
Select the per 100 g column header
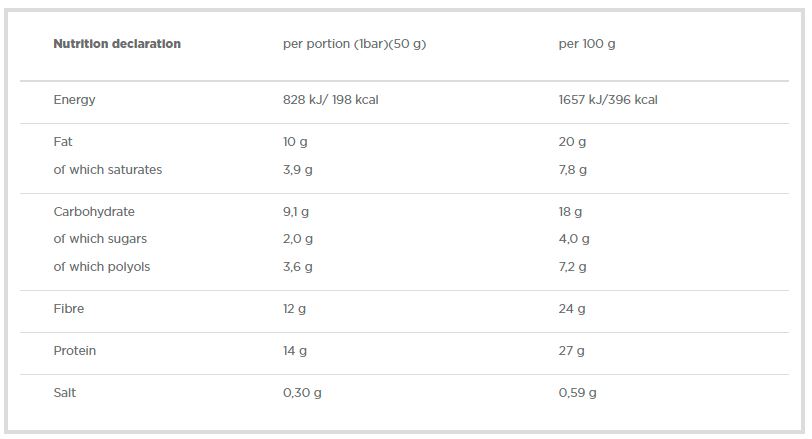[x=588, y=44]
